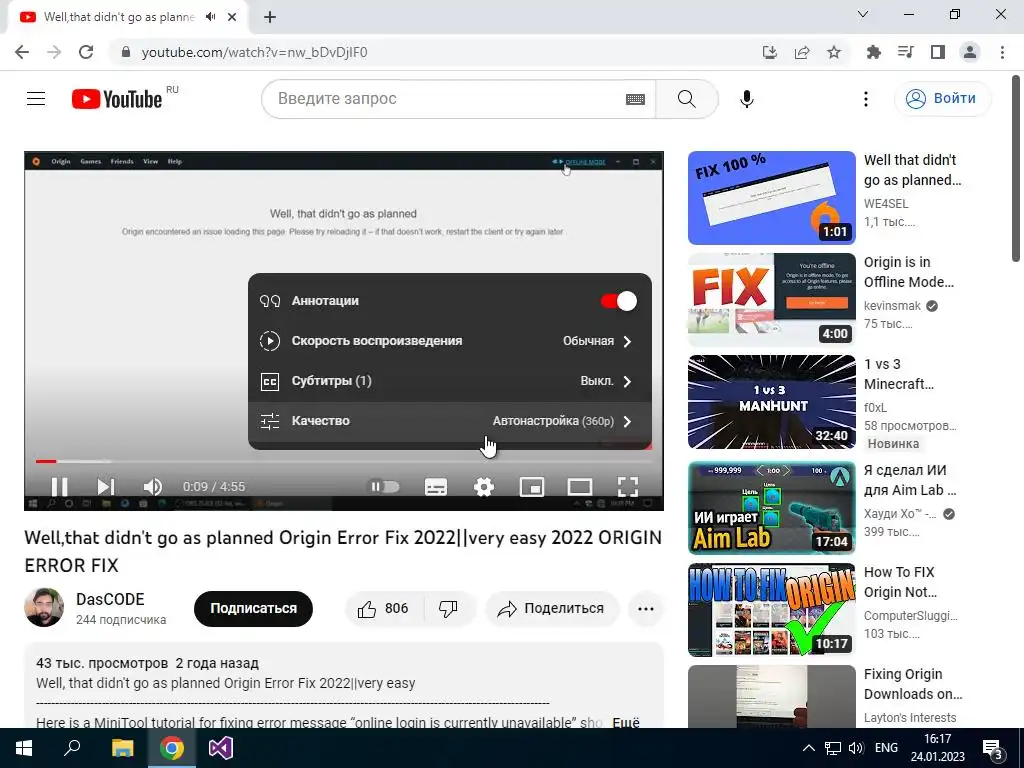Screen dimensions: 1024x768
Task: Reload the page
Action: click(86, 52)
